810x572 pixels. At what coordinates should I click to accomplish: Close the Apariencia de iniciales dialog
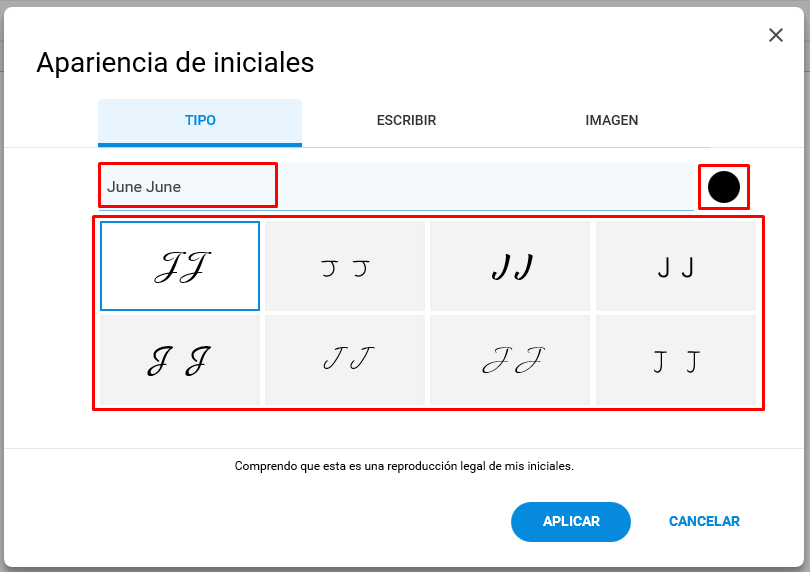point(775,35)
